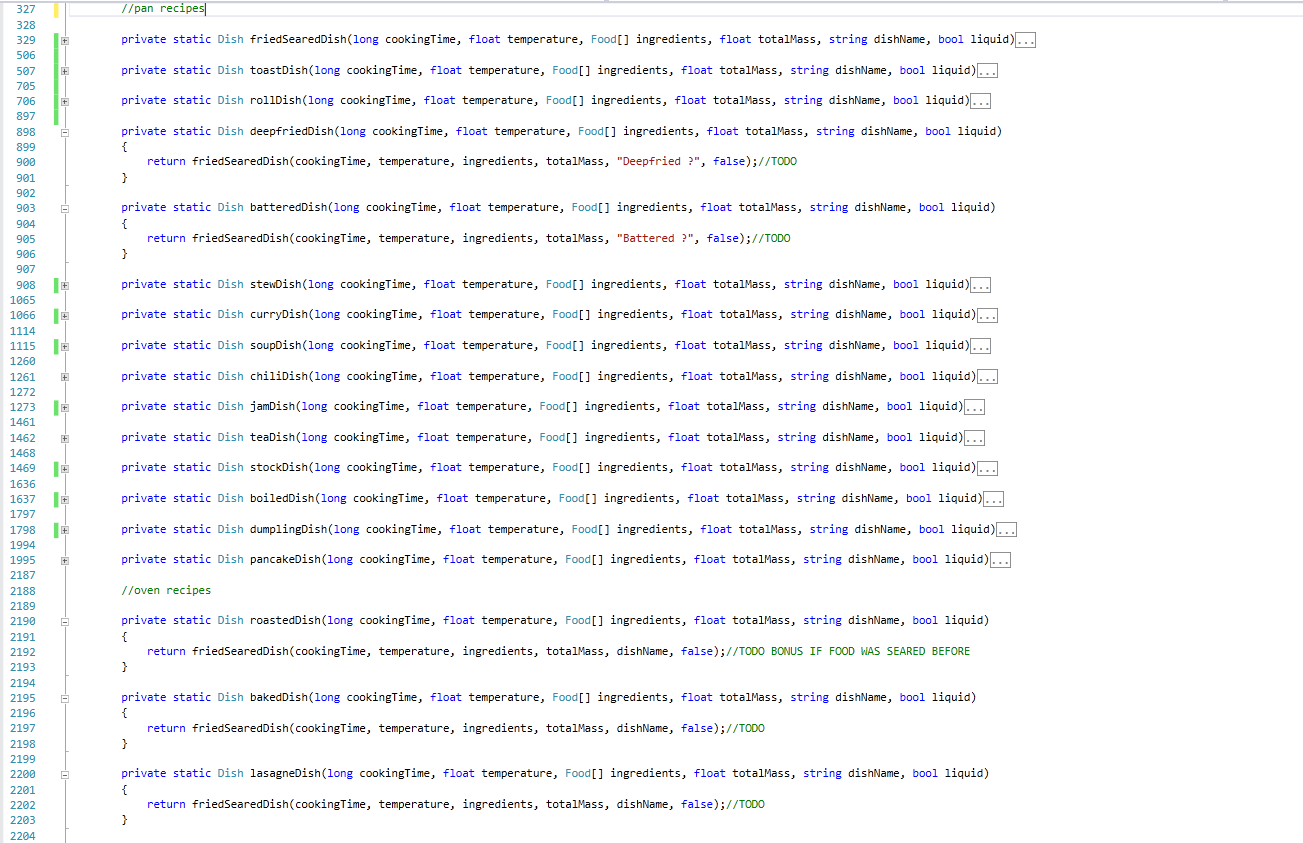1303x843 pixels.
Task: Click the '//TODO' comment on line 905
Action: pos(771,238)
